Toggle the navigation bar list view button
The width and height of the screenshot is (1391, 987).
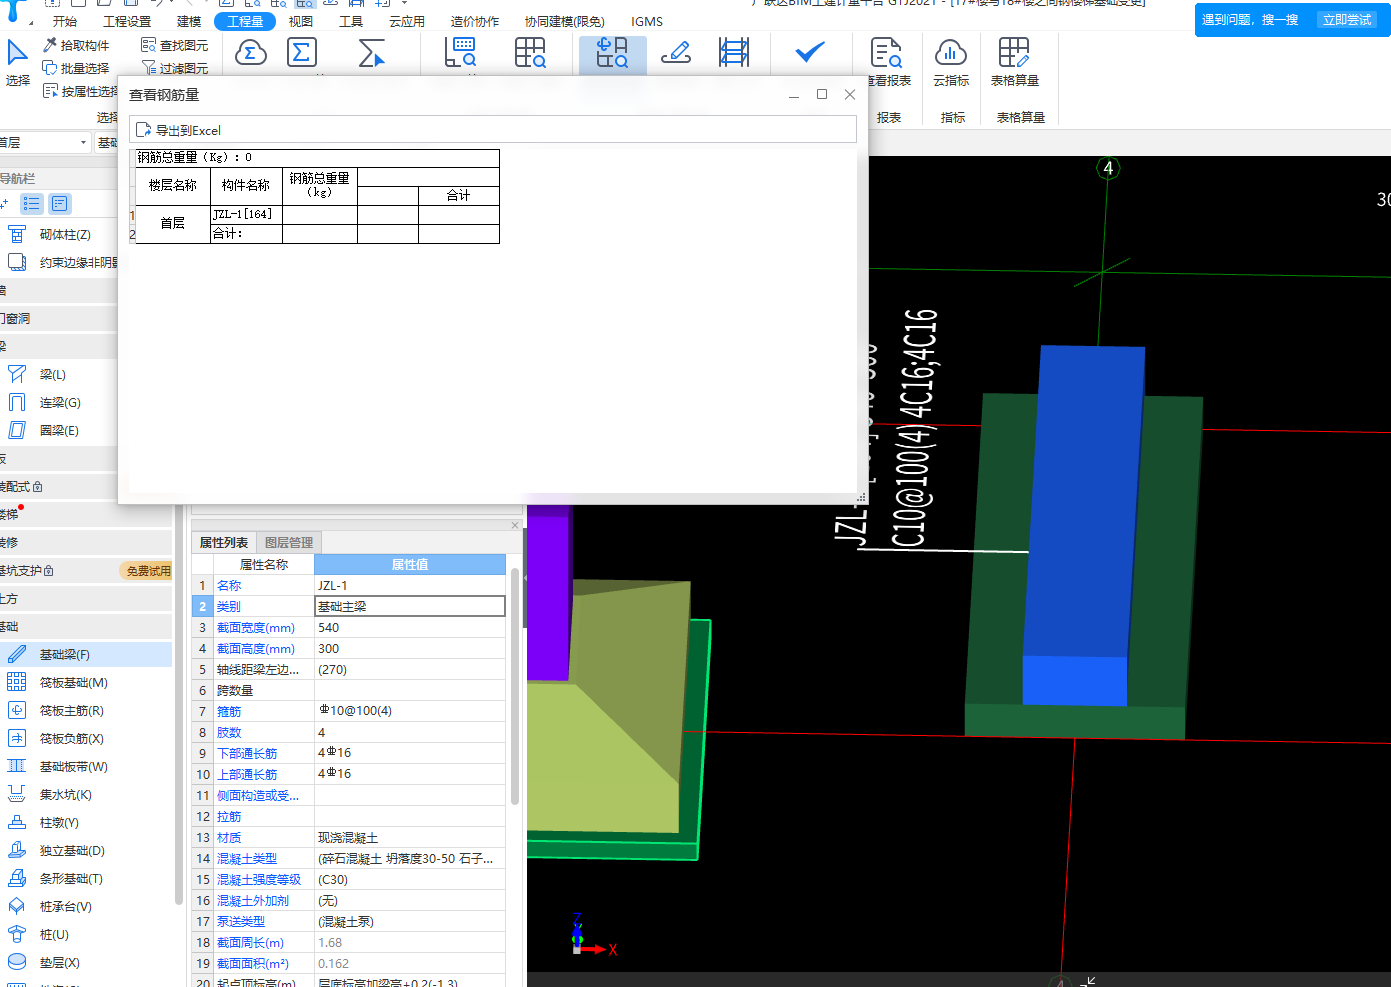click(x=32, y=204)
